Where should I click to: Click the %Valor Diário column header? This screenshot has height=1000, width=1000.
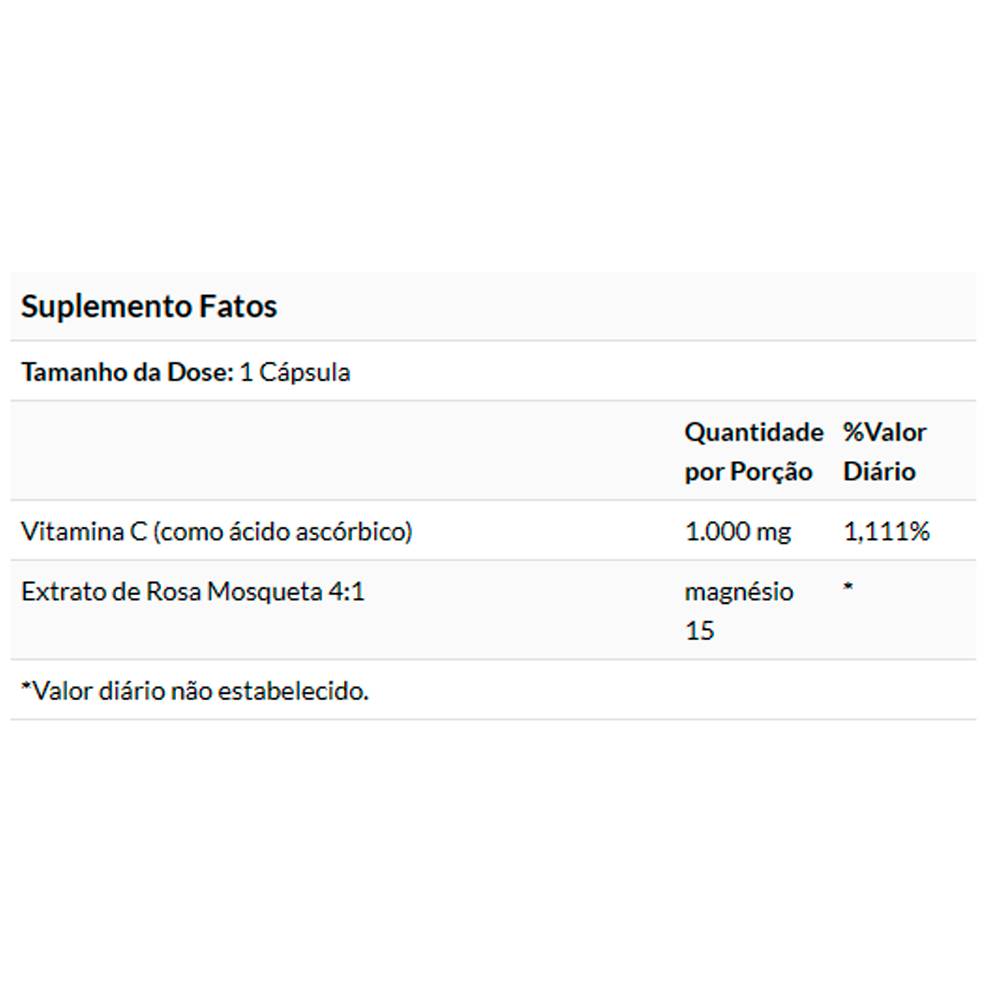(885, 452)
